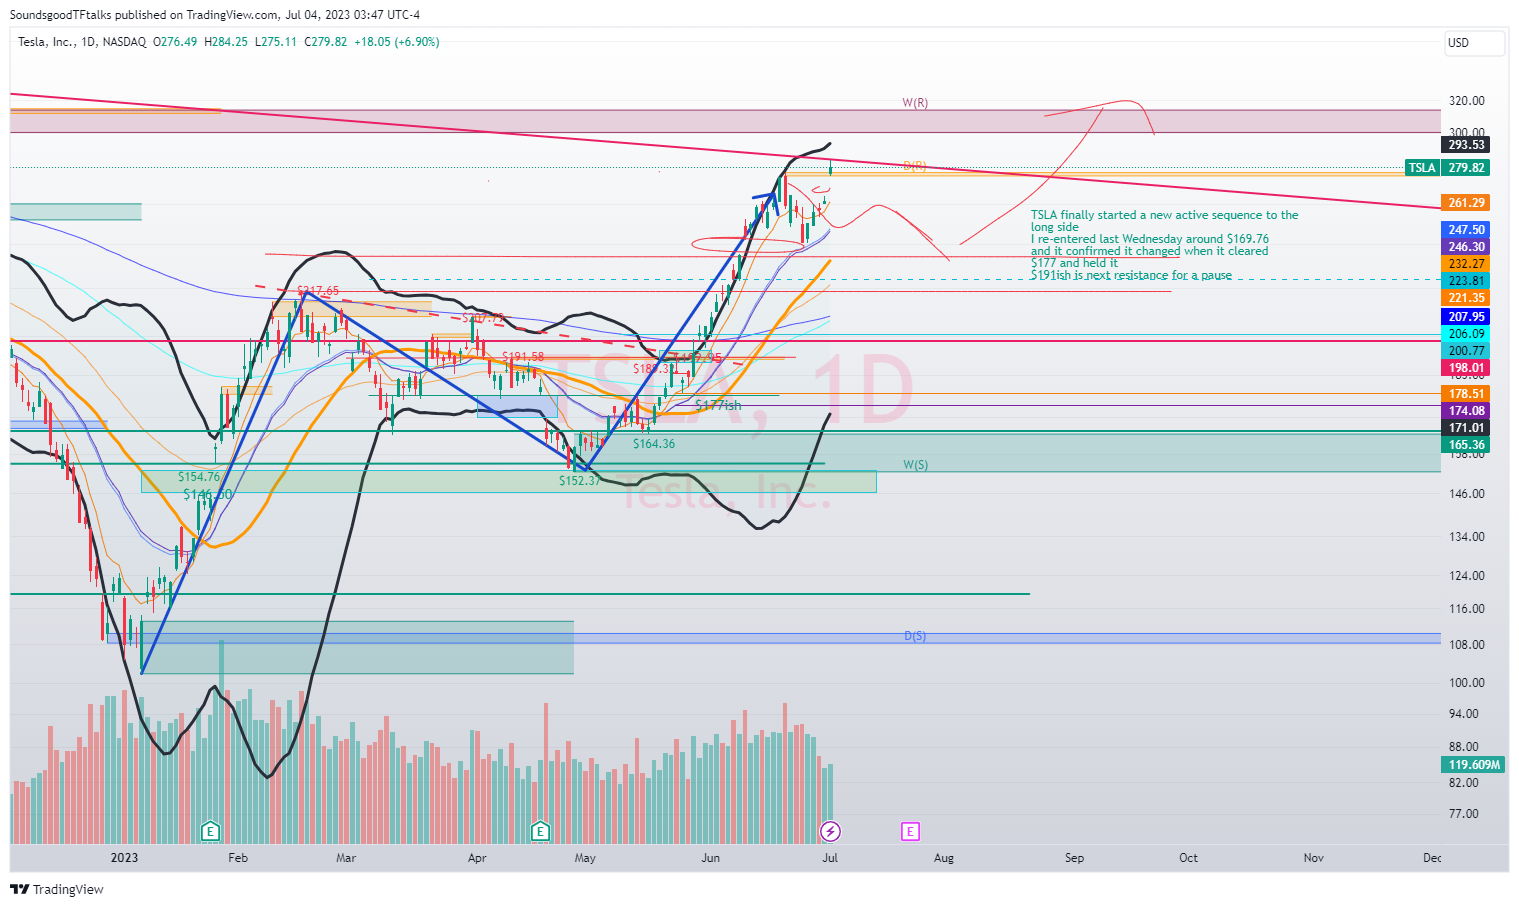Click the +18.05 (+6.90%) change value

(397, 42)
